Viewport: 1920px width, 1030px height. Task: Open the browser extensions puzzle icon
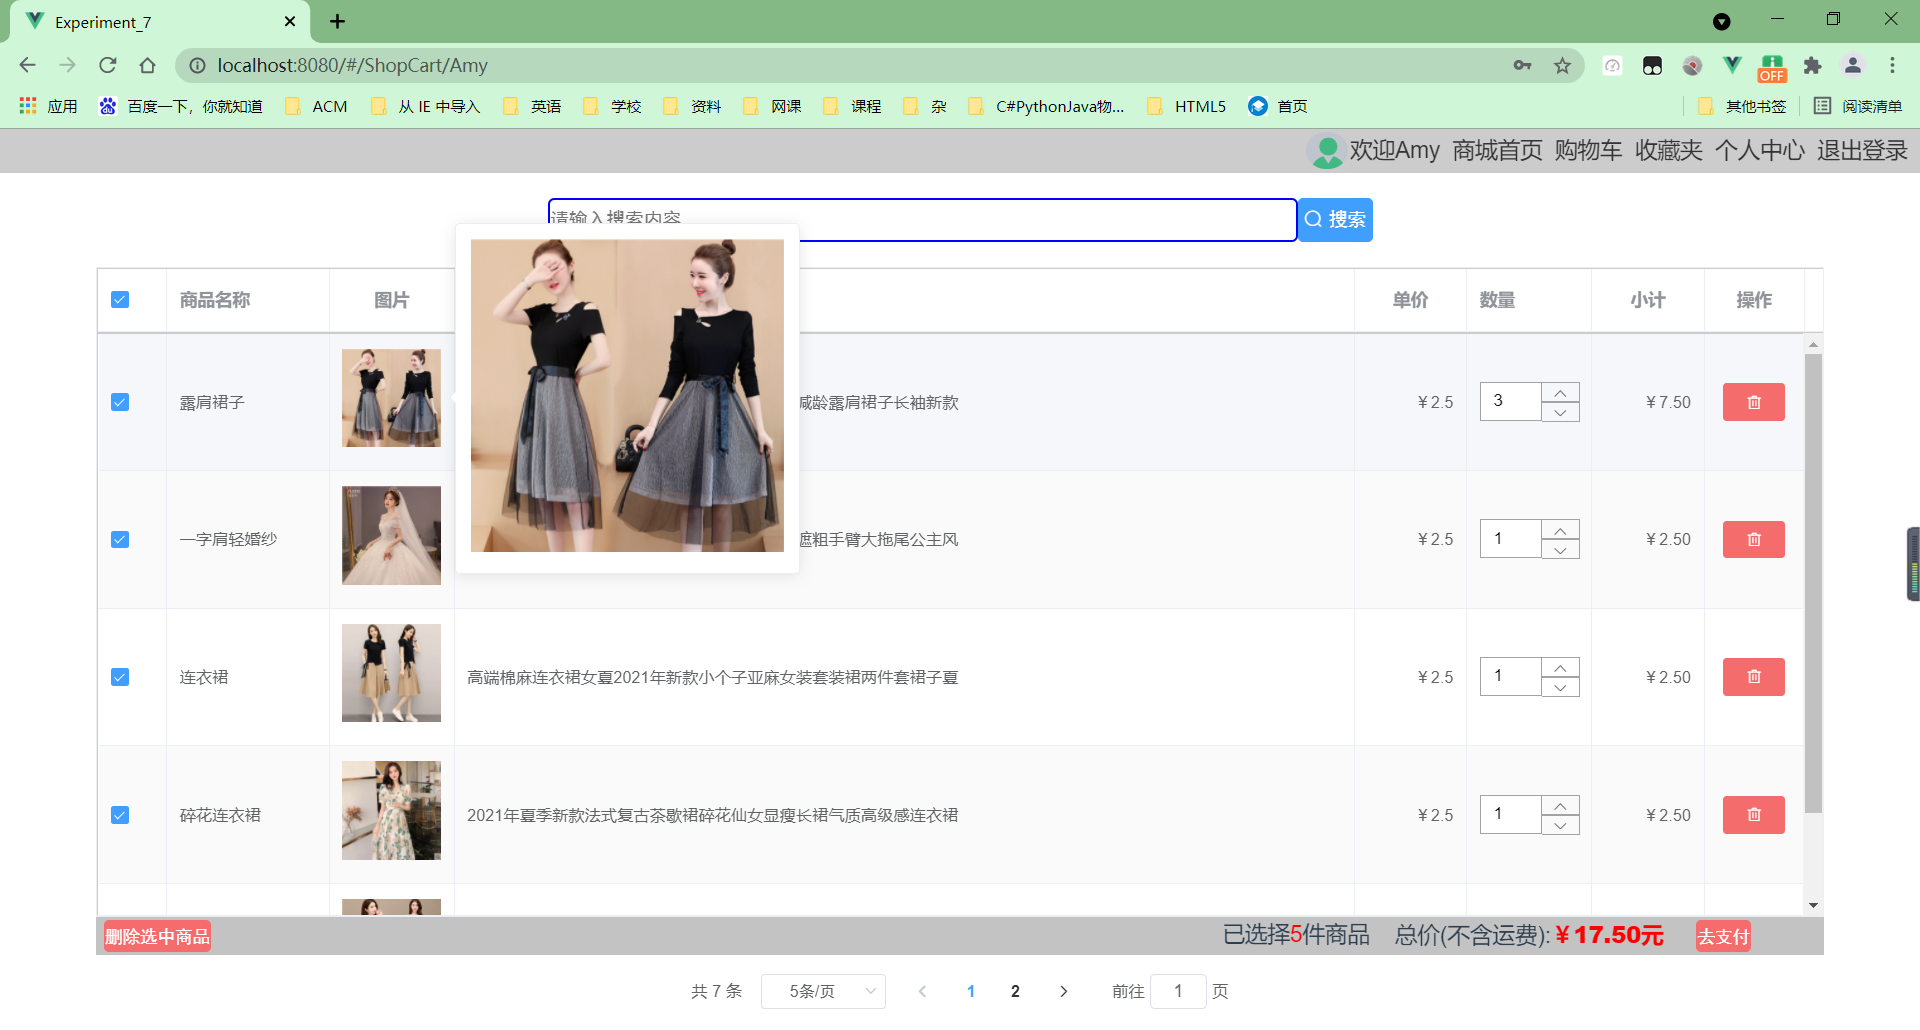click(1813, 65)
